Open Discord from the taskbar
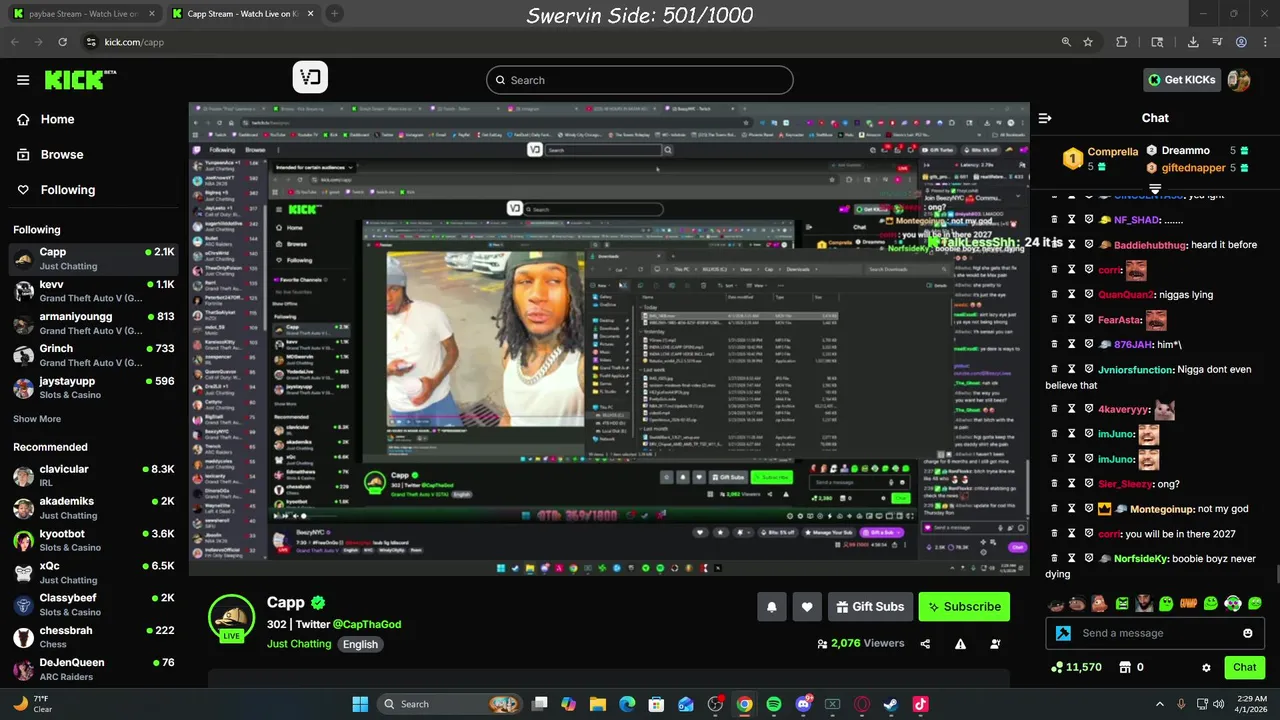 click(803, 704)
